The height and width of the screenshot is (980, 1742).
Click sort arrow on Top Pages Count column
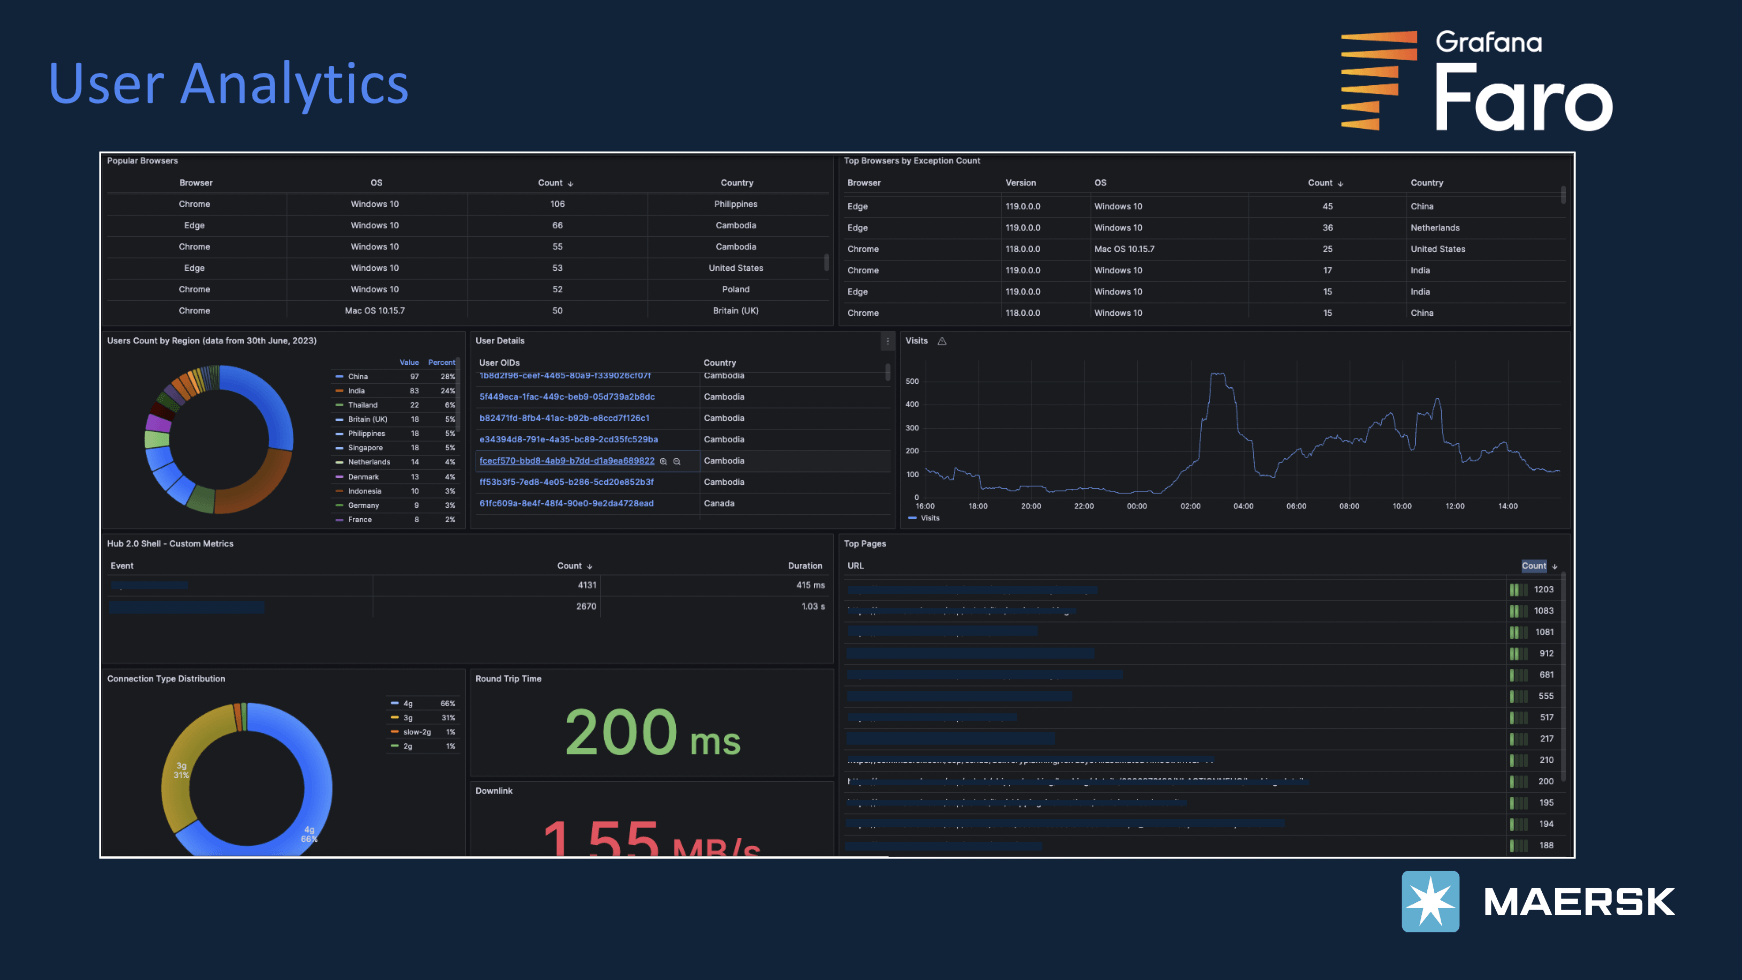click(1554, 567)
